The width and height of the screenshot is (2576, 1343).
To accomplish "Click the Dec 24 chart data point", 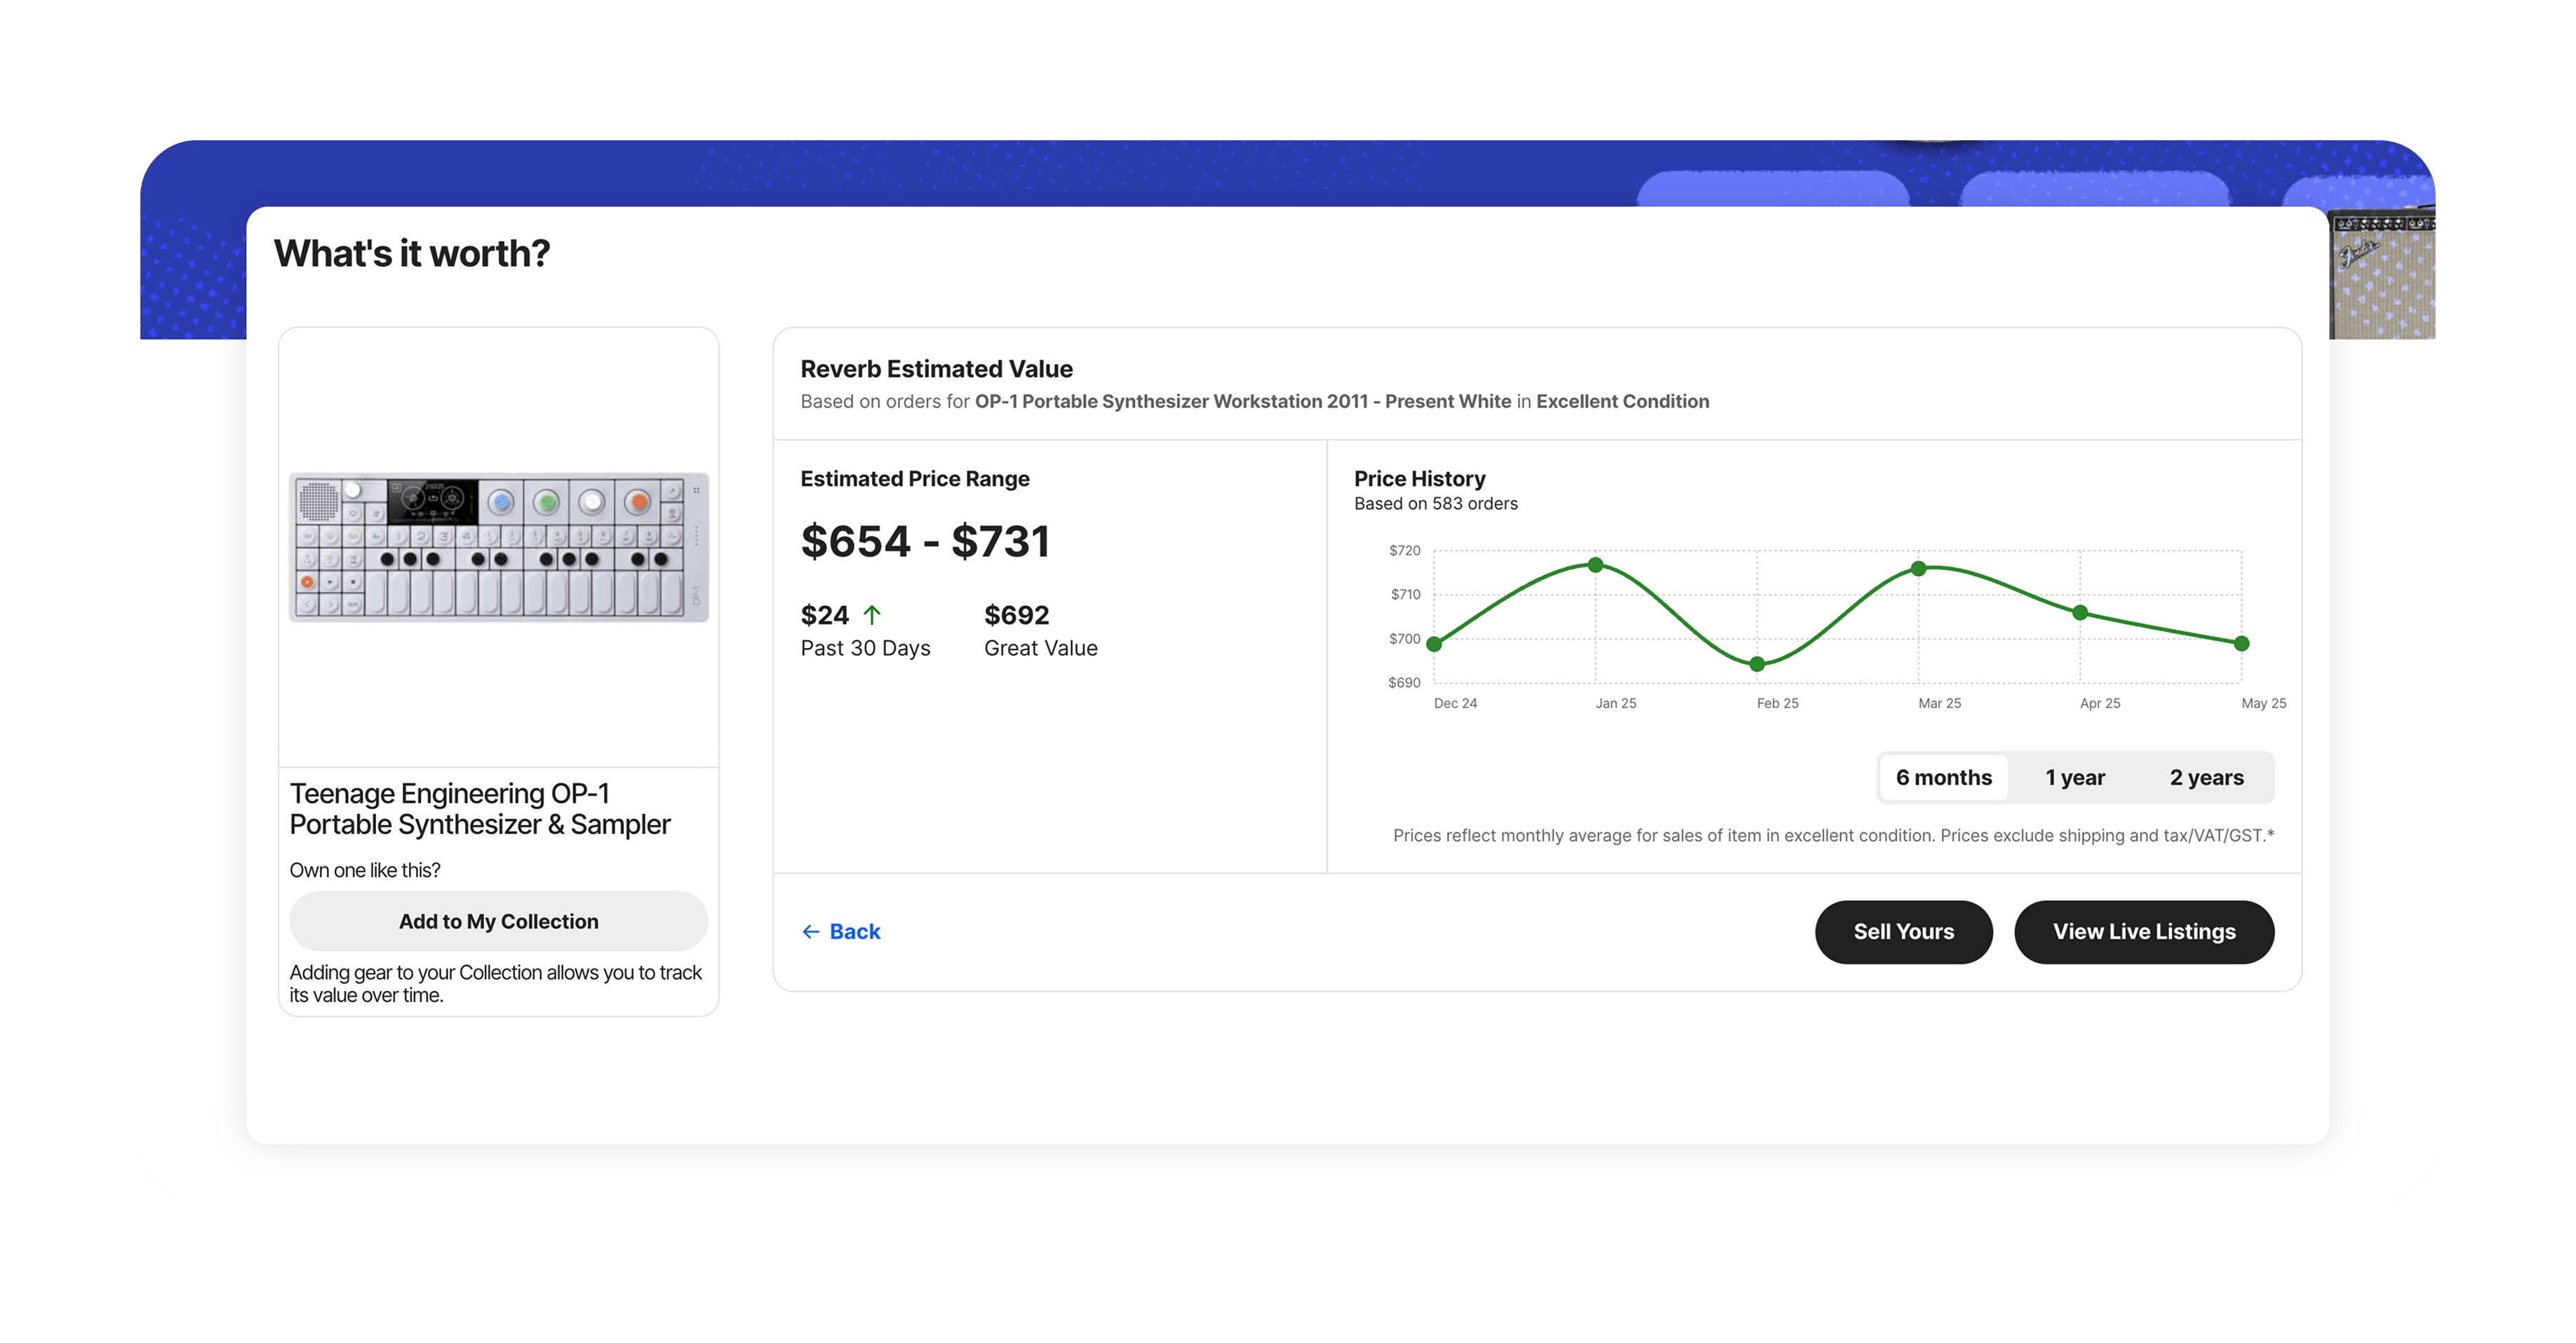I will [1434, 644].
